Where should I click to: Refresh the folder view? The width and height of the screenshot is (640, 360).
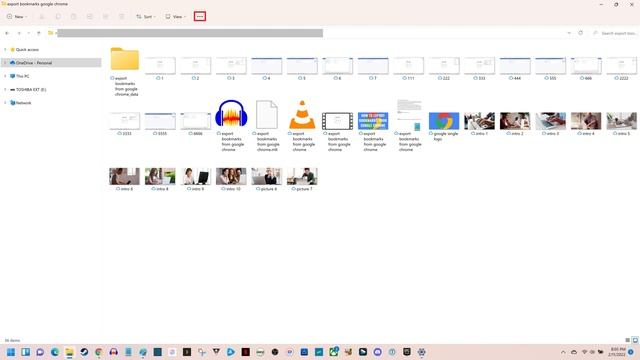pos(580,33)
